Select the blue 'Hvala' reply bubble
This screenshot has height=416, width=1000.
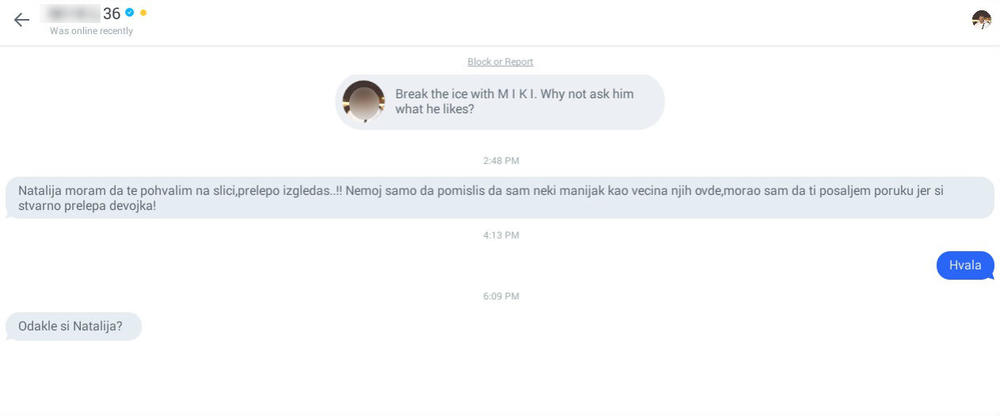(x=965, y=265)
